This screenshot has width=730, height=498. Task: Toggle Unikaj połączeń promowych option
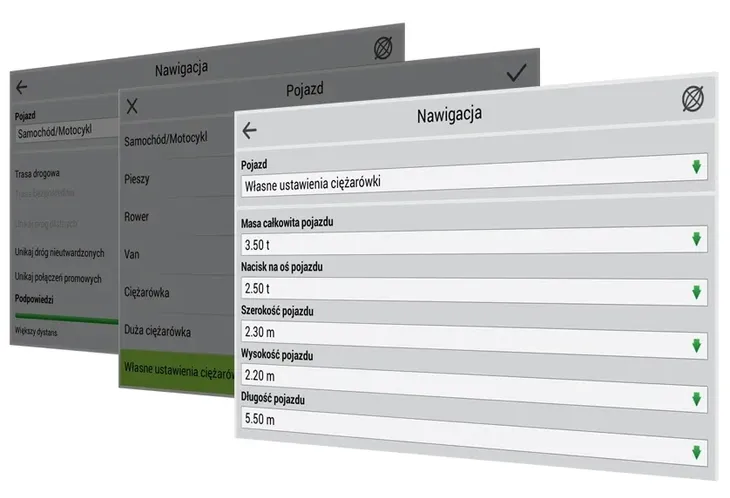coord(58,277)
